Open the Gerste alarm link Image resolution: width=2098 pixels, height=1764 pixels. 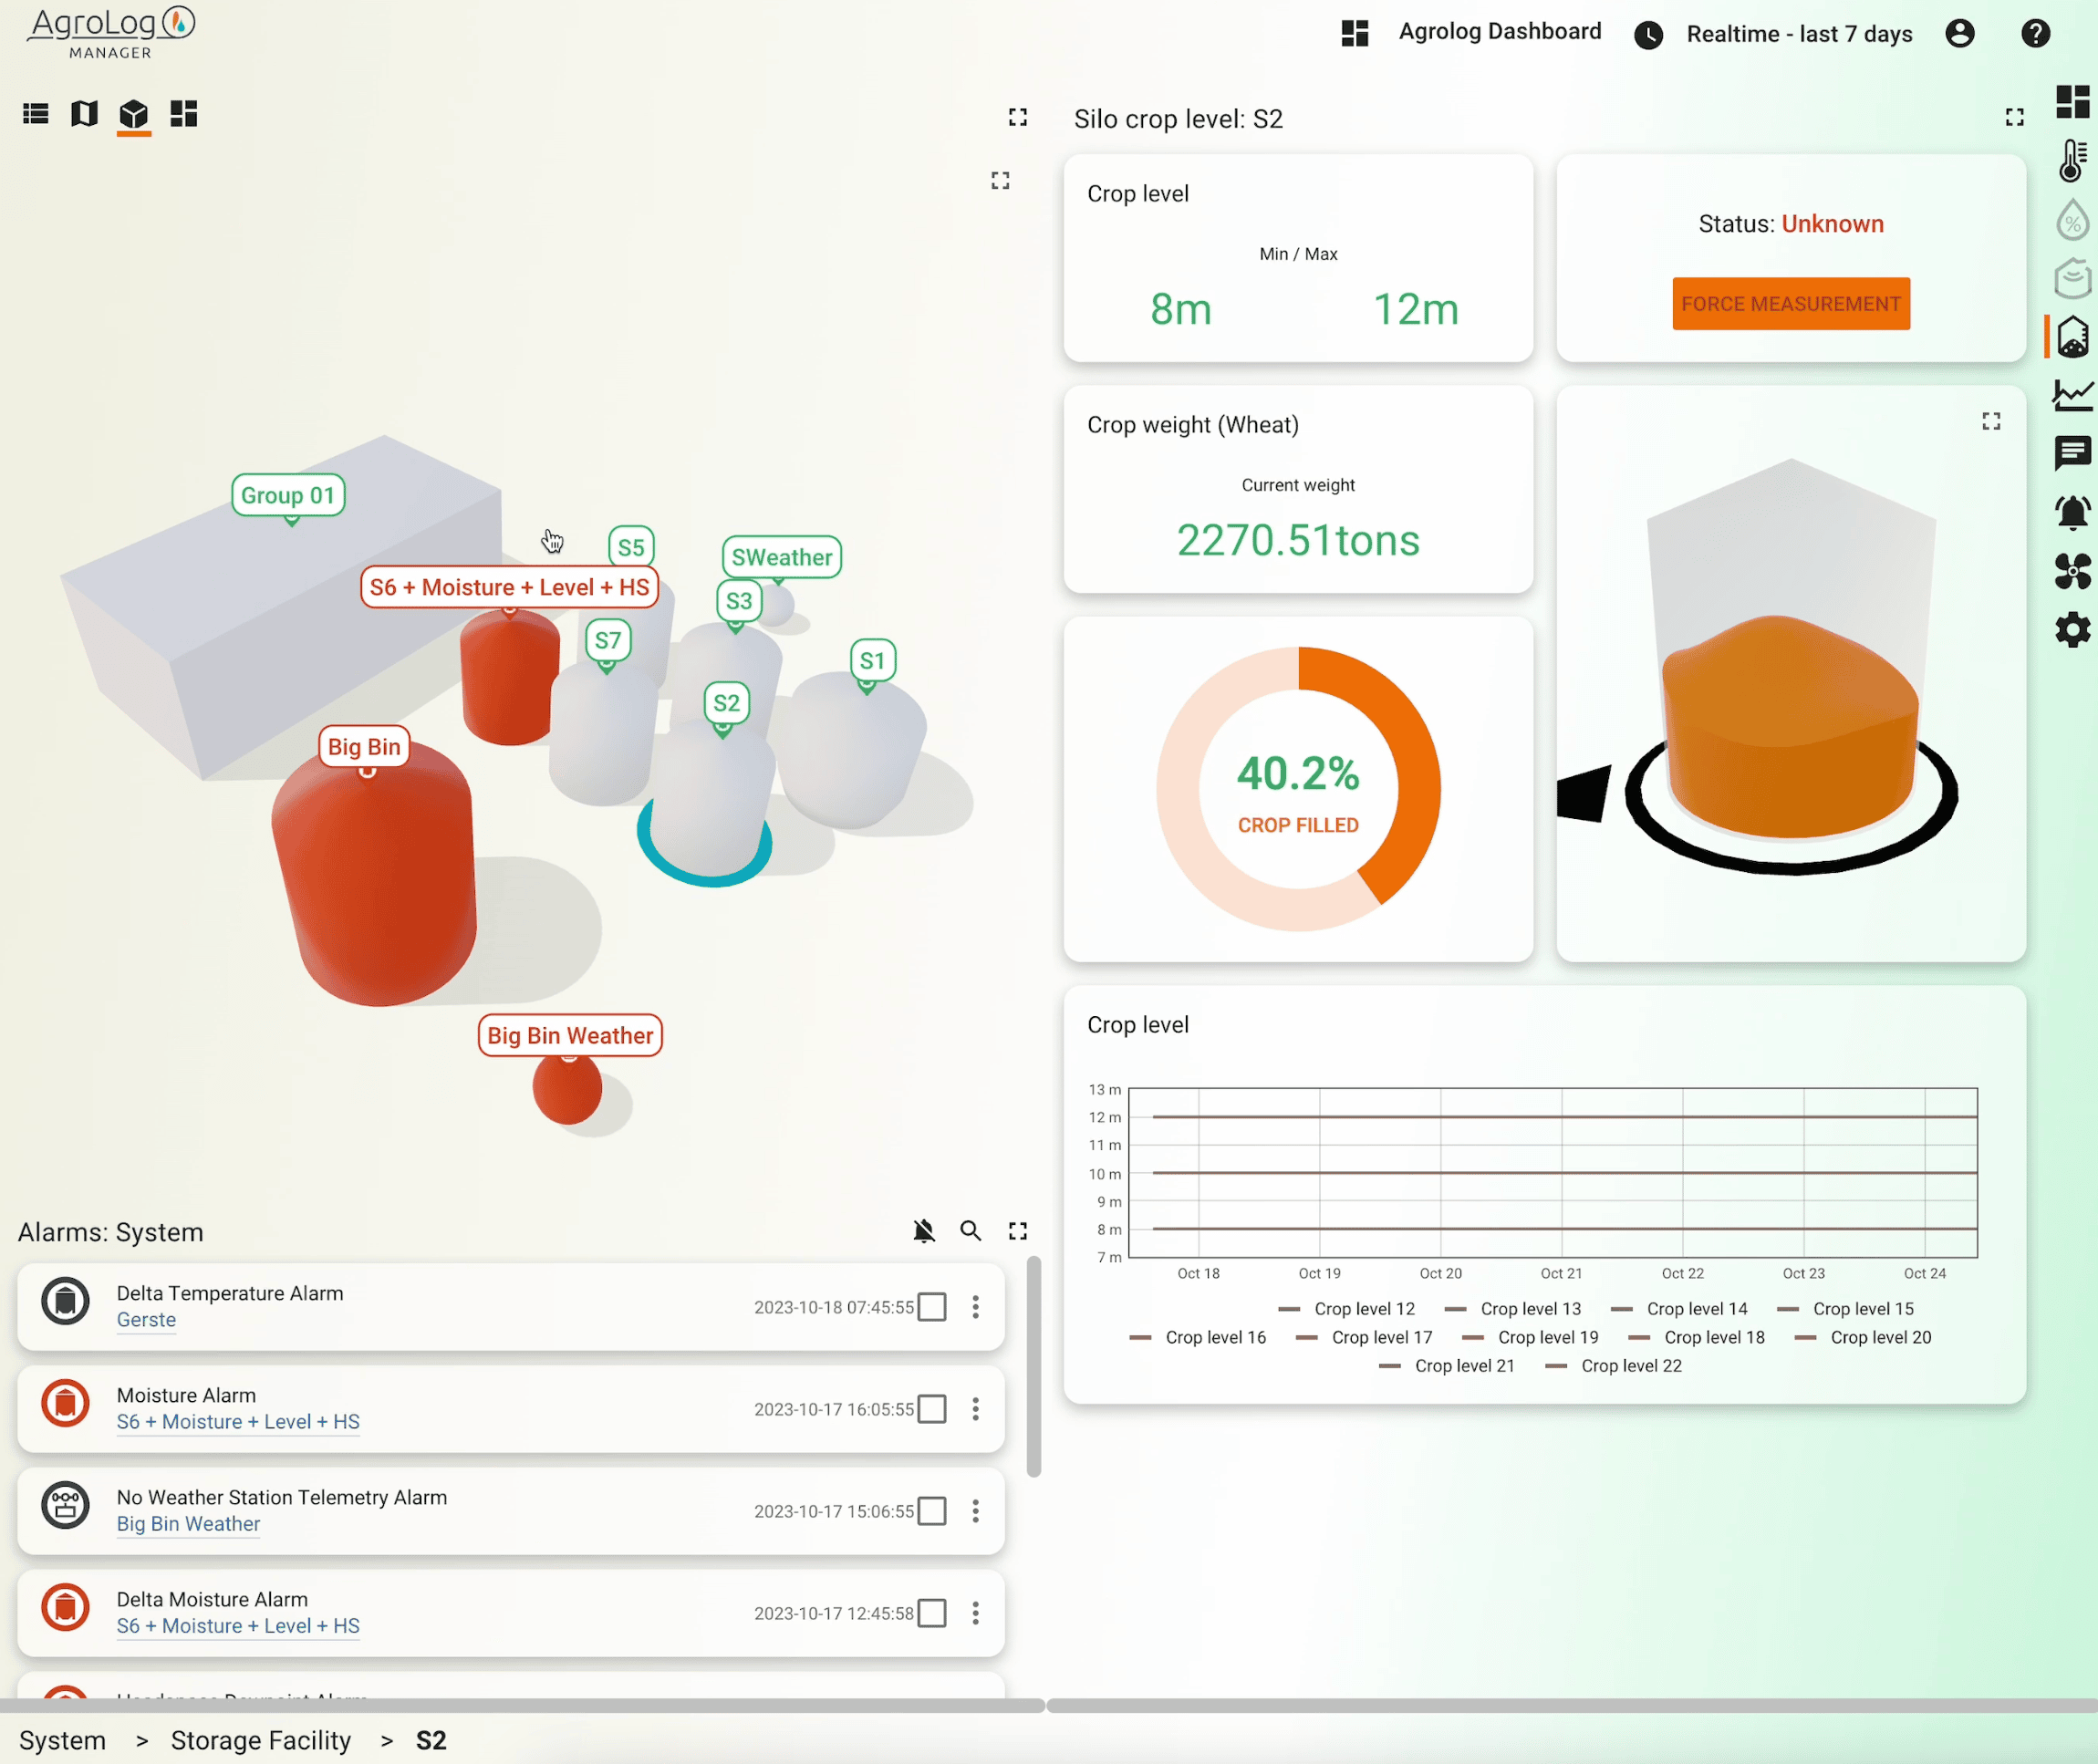(x=146, y=1320)
